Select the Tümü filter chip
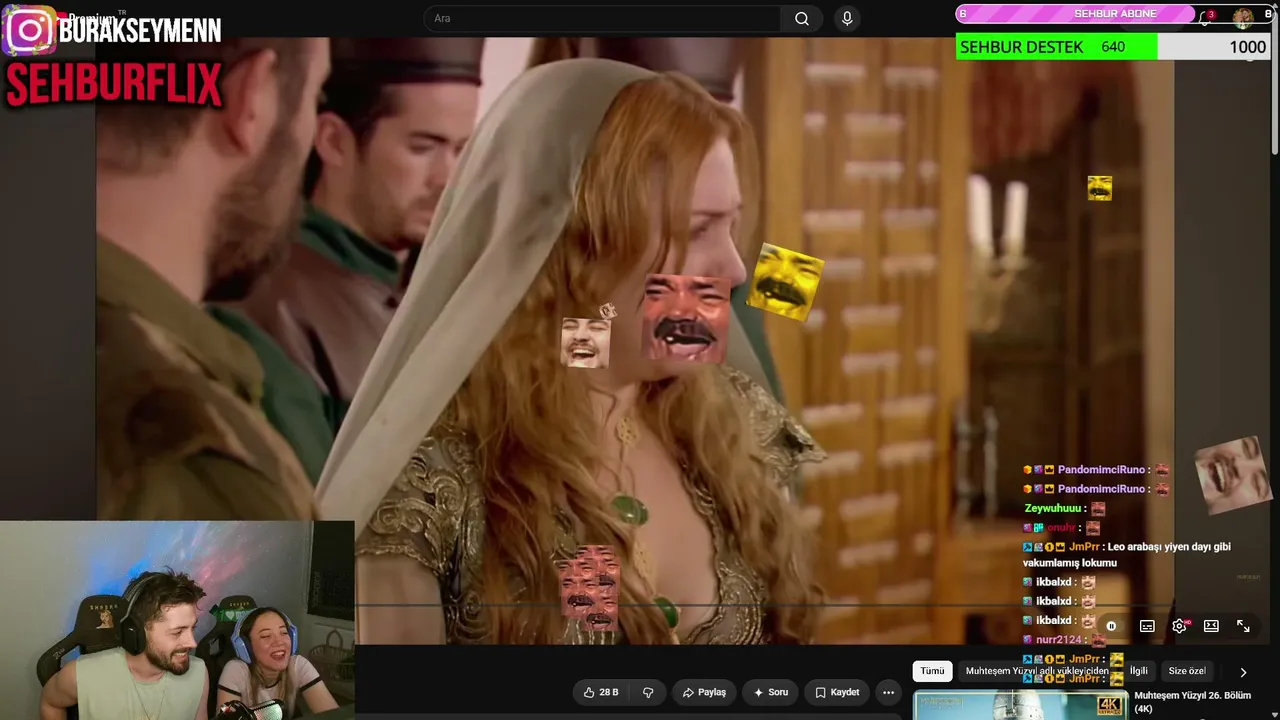Screen dimensions: 1280x720 point(932,671)
